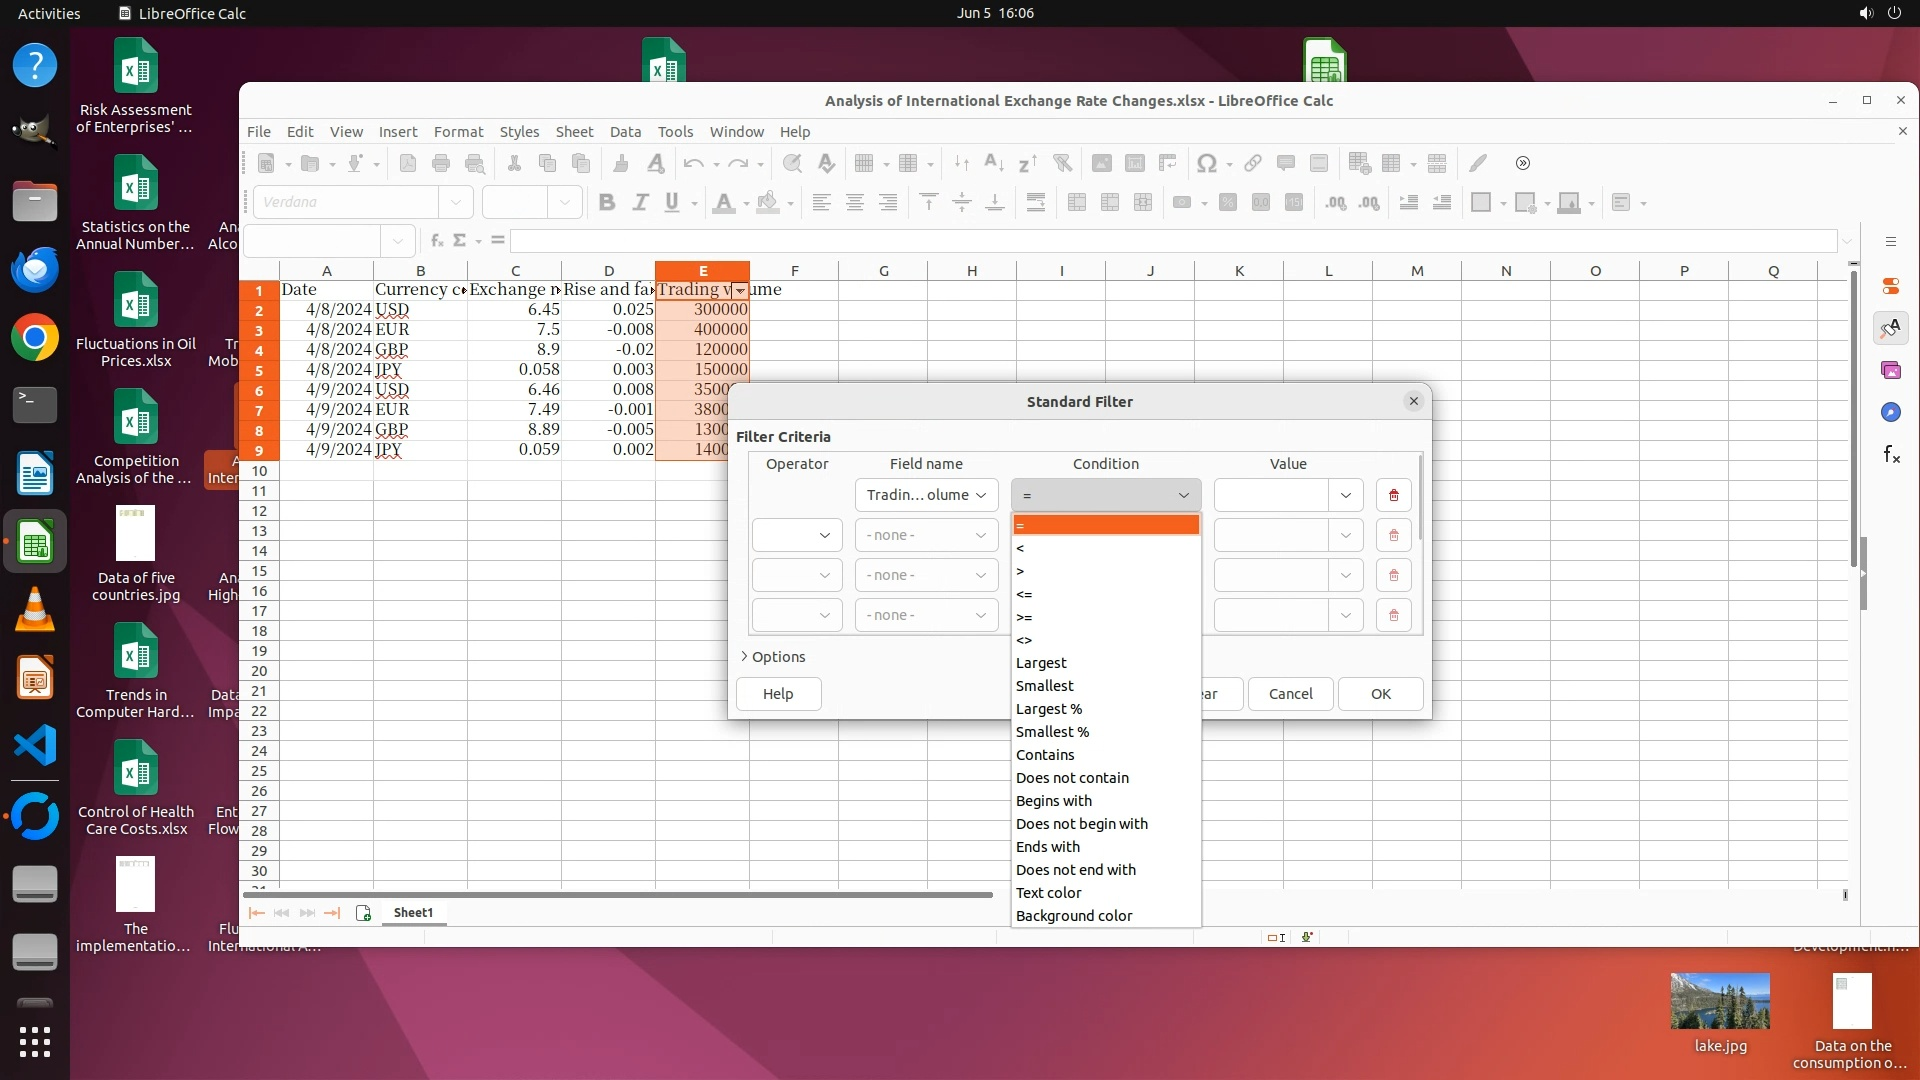Choose 'Does not contain' condition
This screenshot has height=1080, width=1920.
pos(1072,778)
